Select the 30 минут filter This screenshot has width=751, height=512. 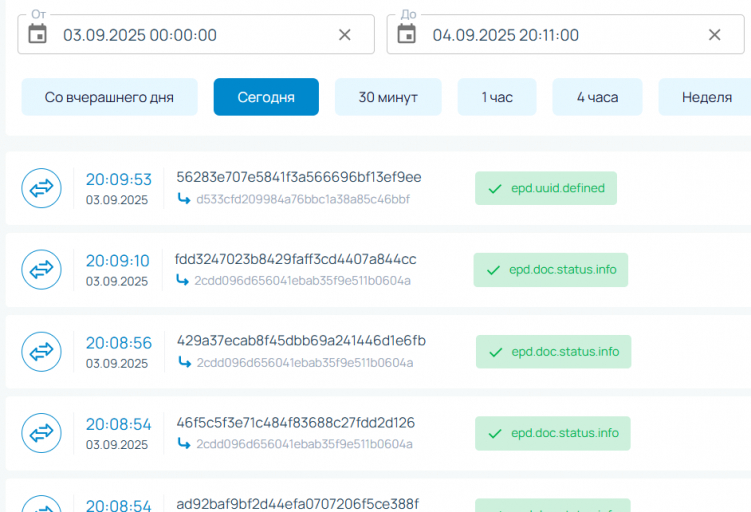388,97
